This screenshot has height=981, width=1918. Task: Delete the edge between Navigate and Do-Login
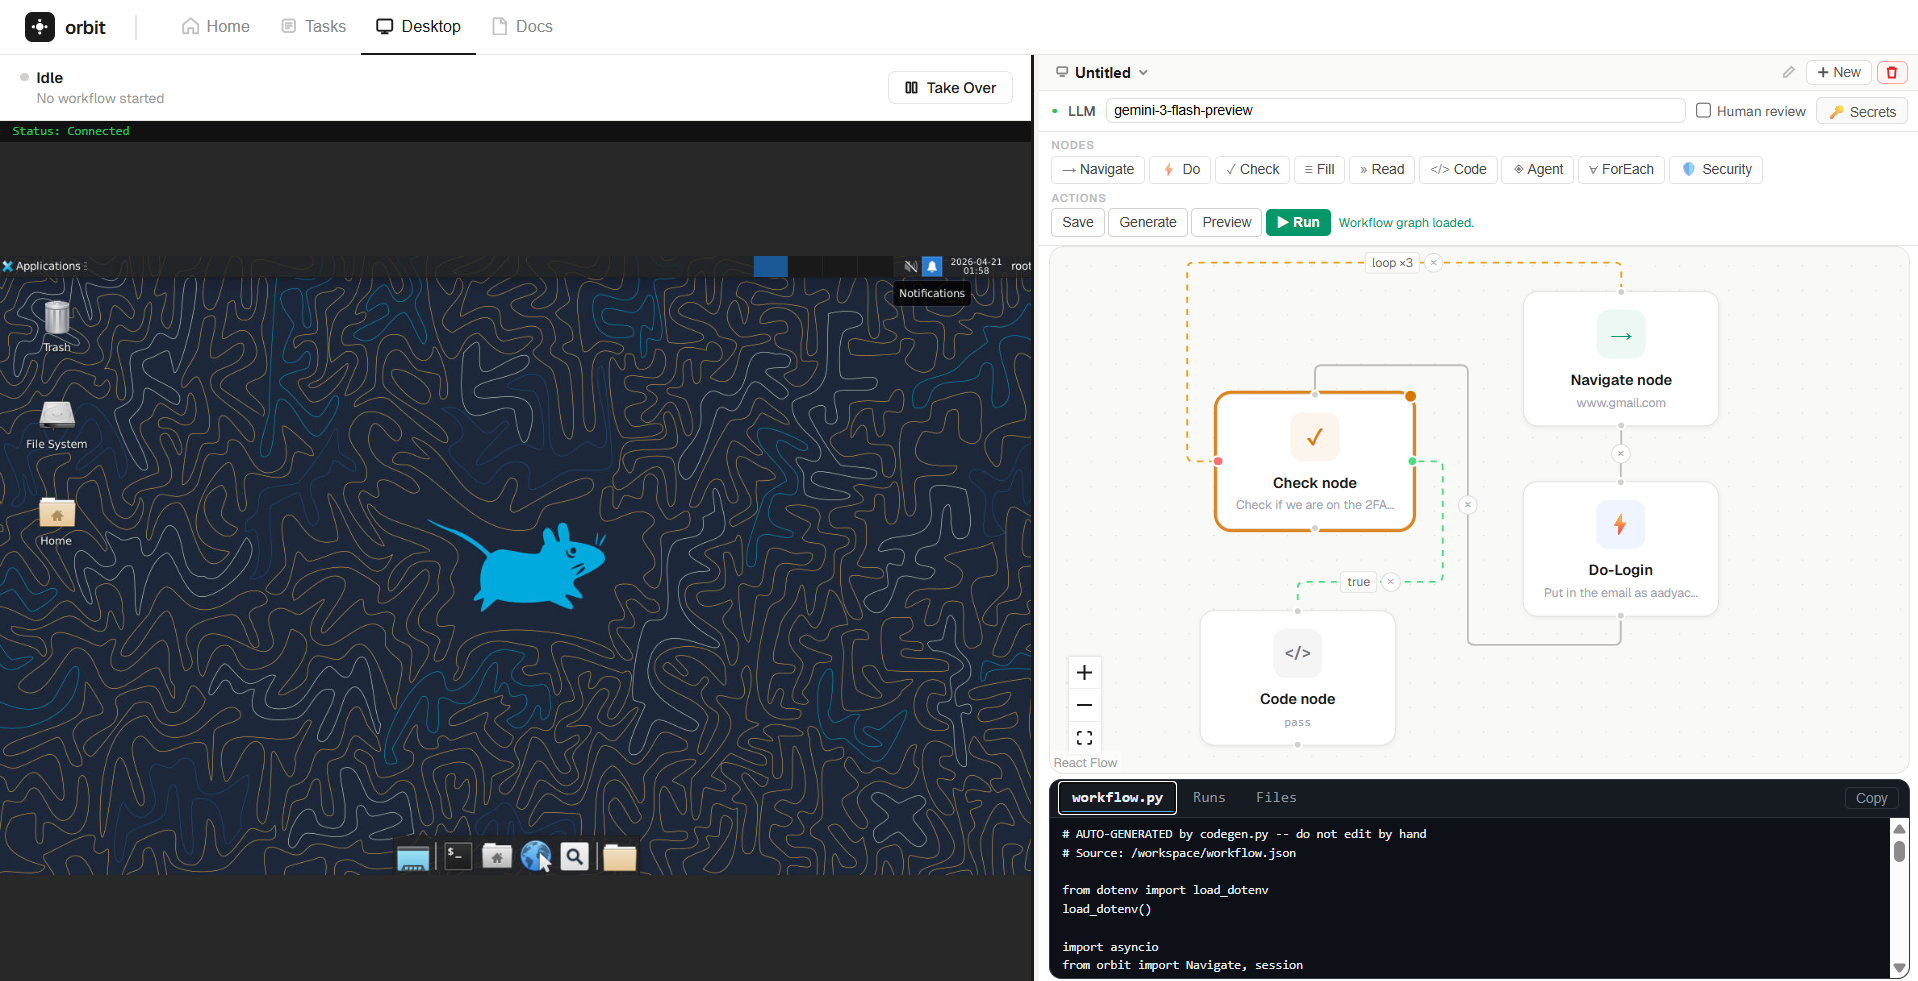1621,454
